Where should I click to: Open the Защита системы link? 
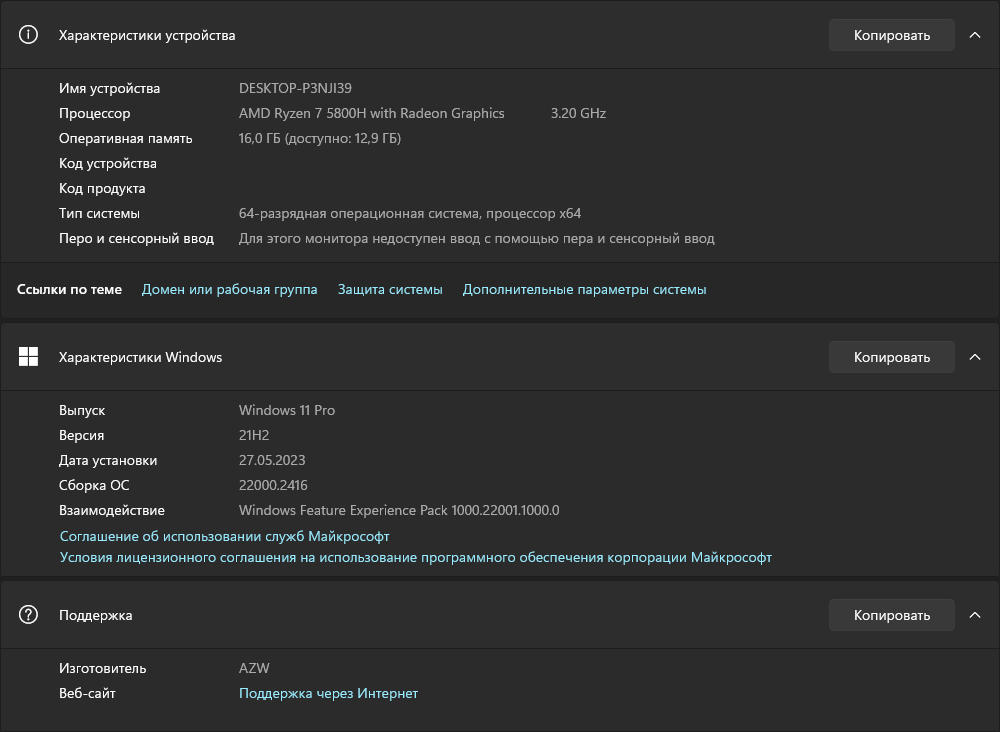[x=390, y=289]
